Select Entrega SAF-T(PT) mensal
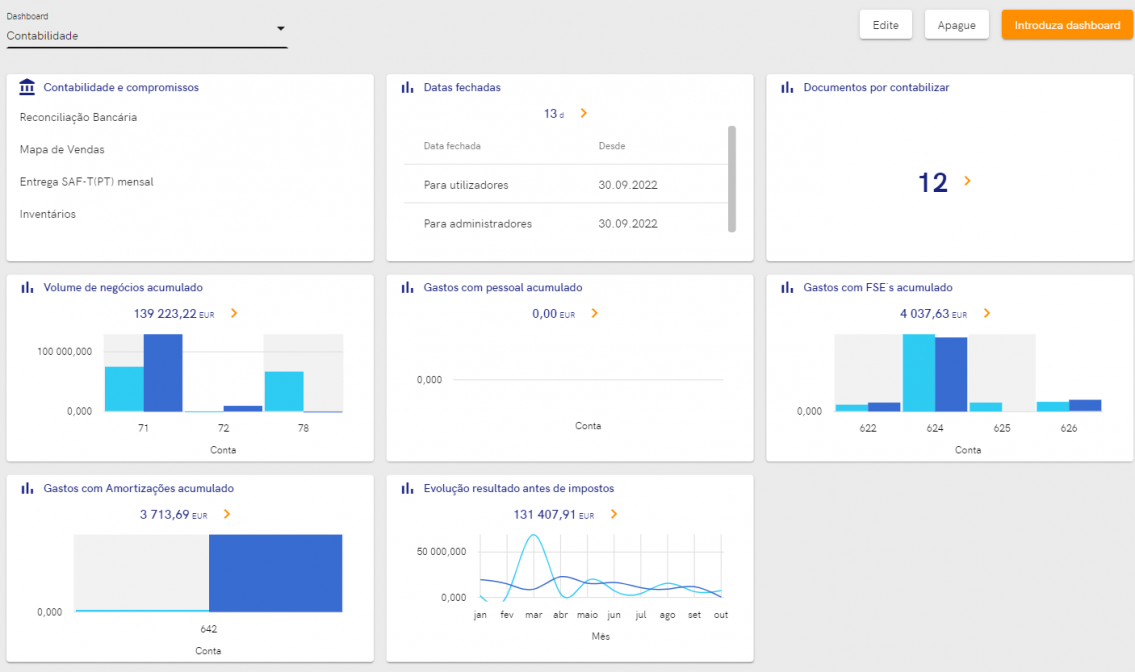1135x672 pixels. [x=87, y=182]
